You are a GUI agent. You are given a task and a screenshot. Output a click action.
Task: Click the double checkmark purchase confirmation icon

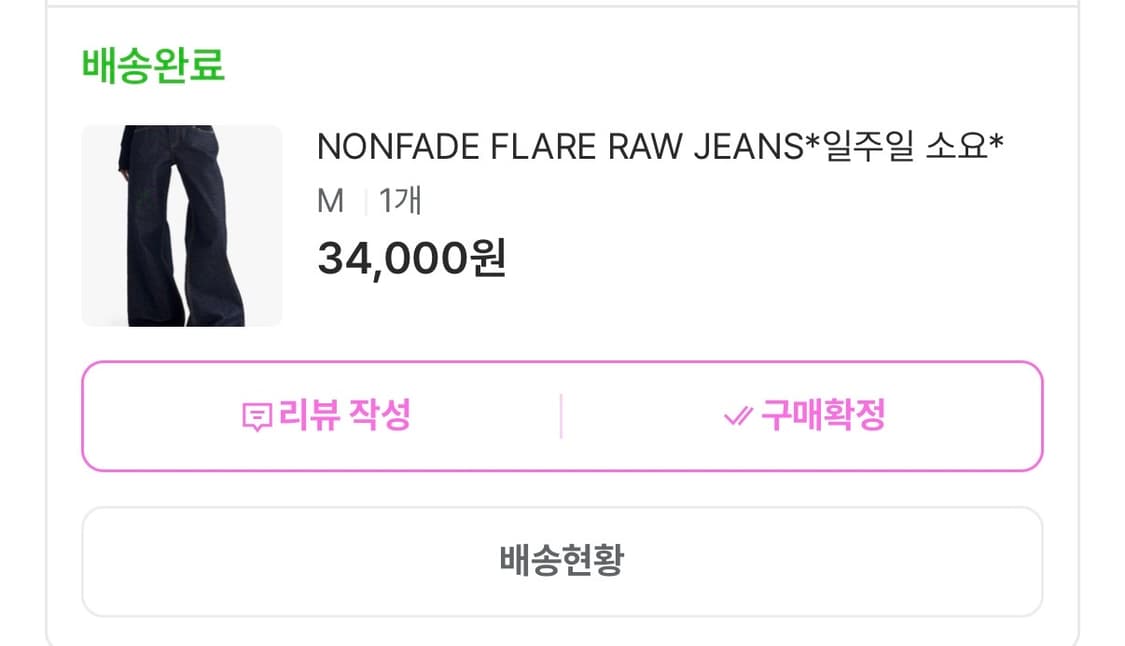[x=737, y=416]
